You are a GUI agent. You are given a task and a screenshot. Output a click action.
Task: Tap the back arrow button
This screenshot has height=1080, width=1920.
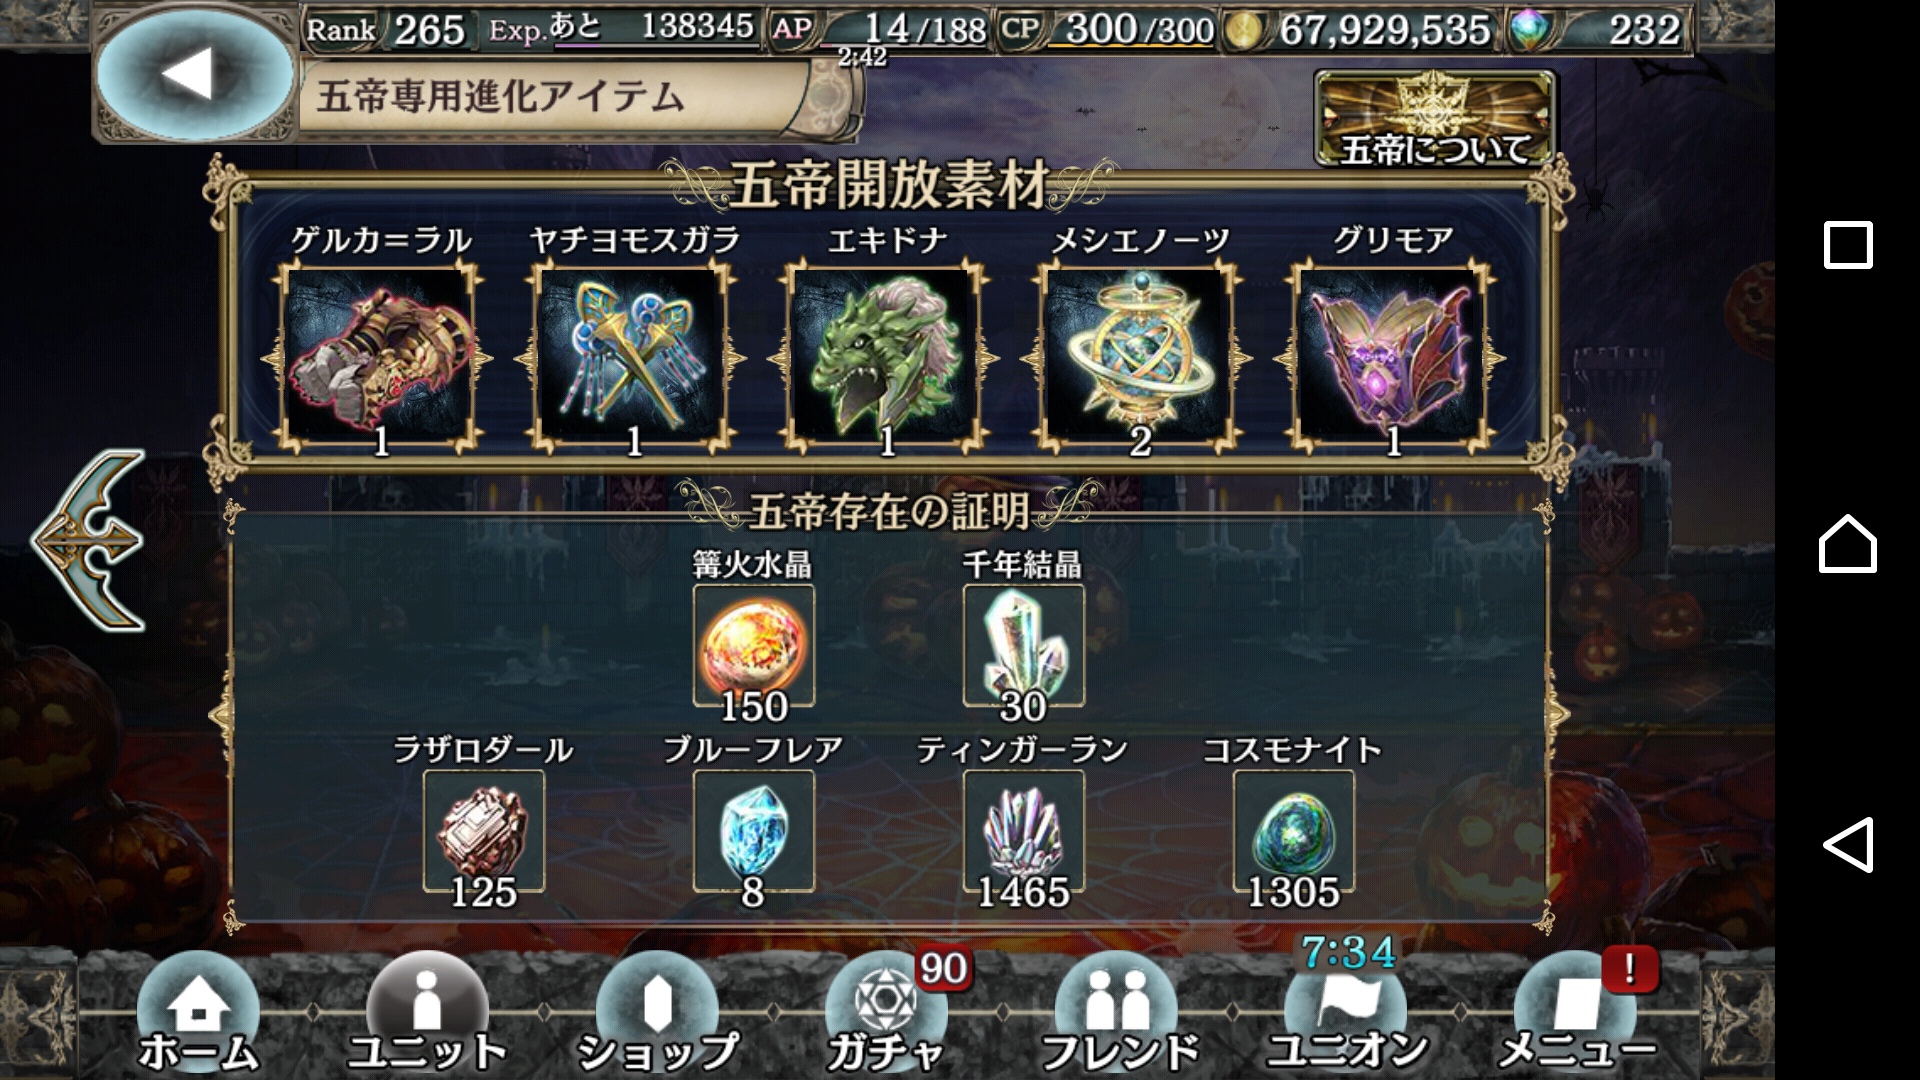click(x=195, y=74)
